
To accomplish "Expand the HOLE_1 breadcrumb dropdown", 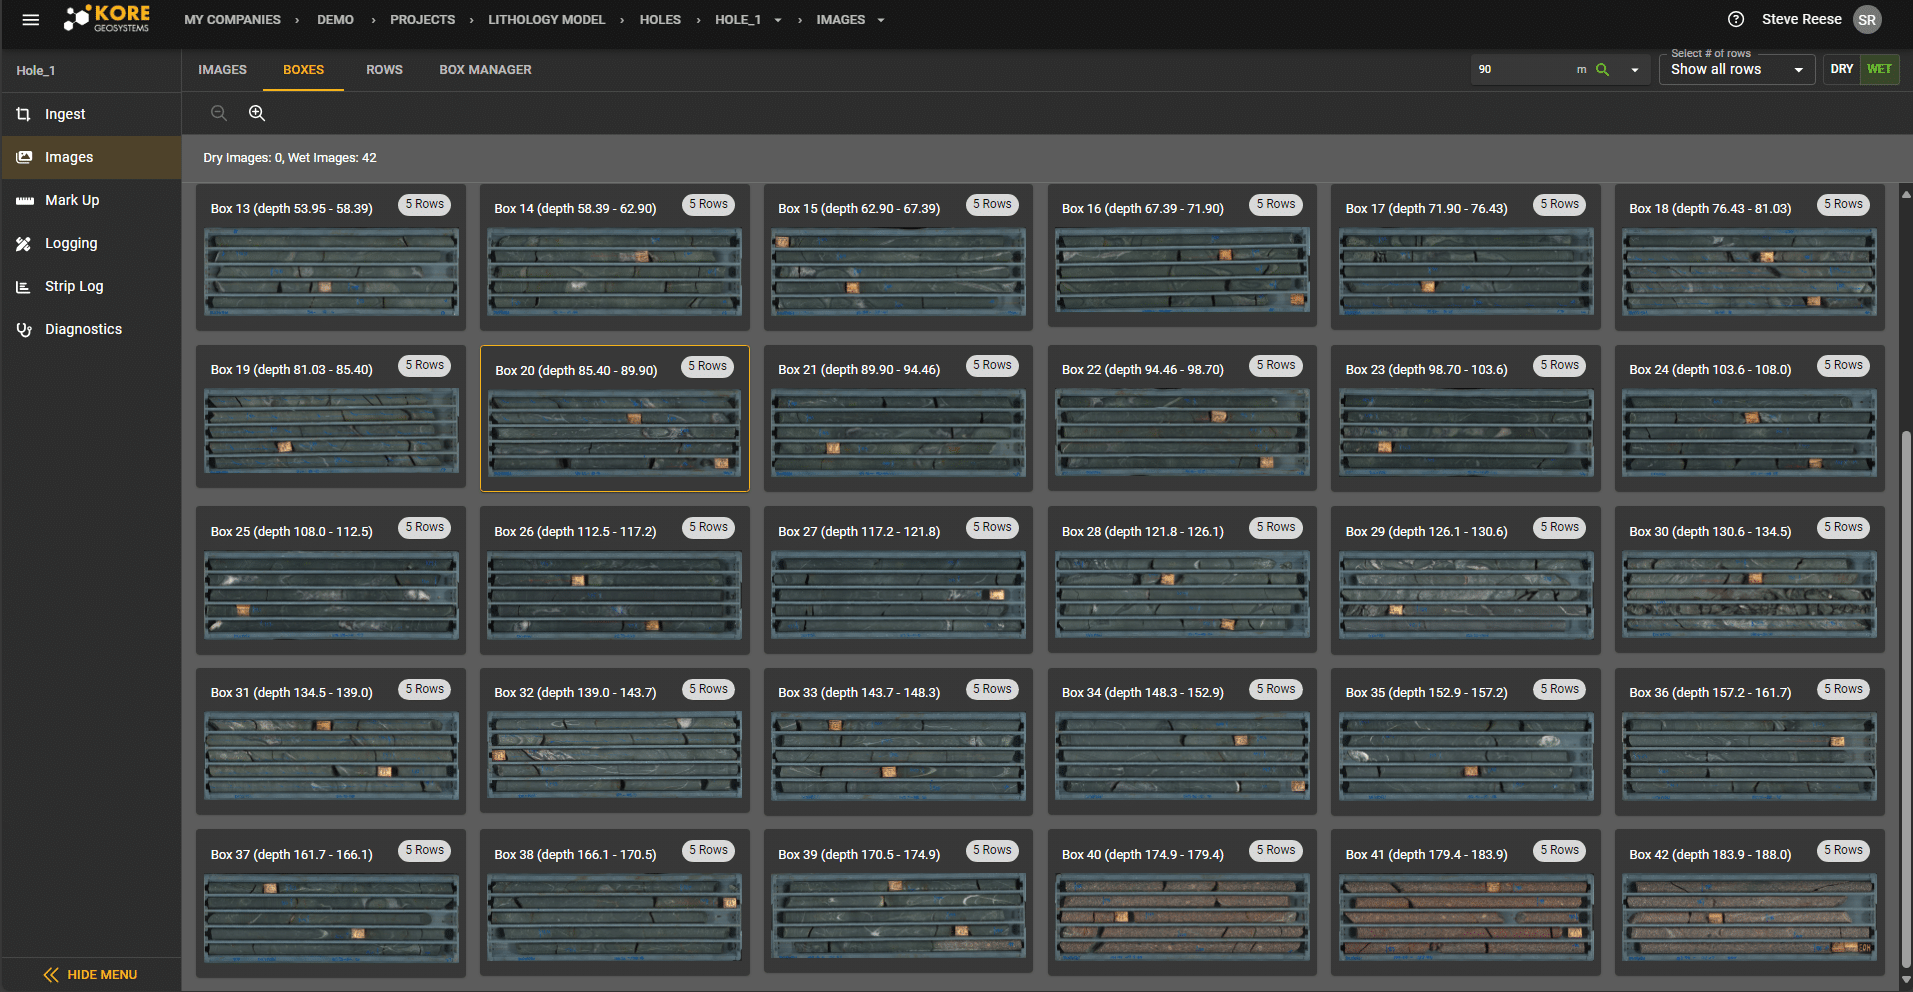I will tap(778, 20).
